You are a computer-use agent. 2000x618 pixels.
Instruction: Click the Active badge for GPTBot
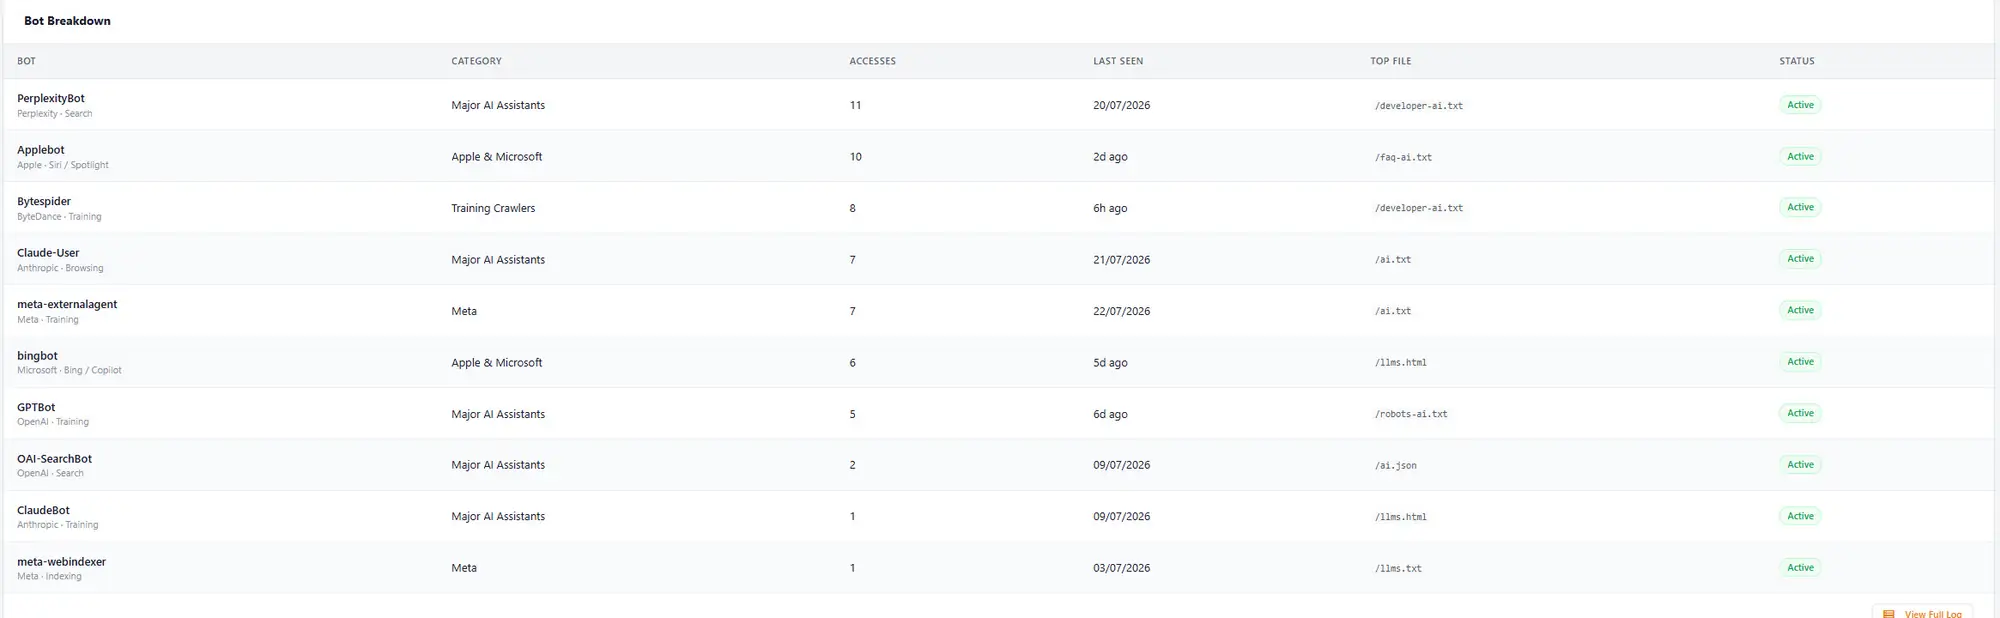click(1800, 413)
